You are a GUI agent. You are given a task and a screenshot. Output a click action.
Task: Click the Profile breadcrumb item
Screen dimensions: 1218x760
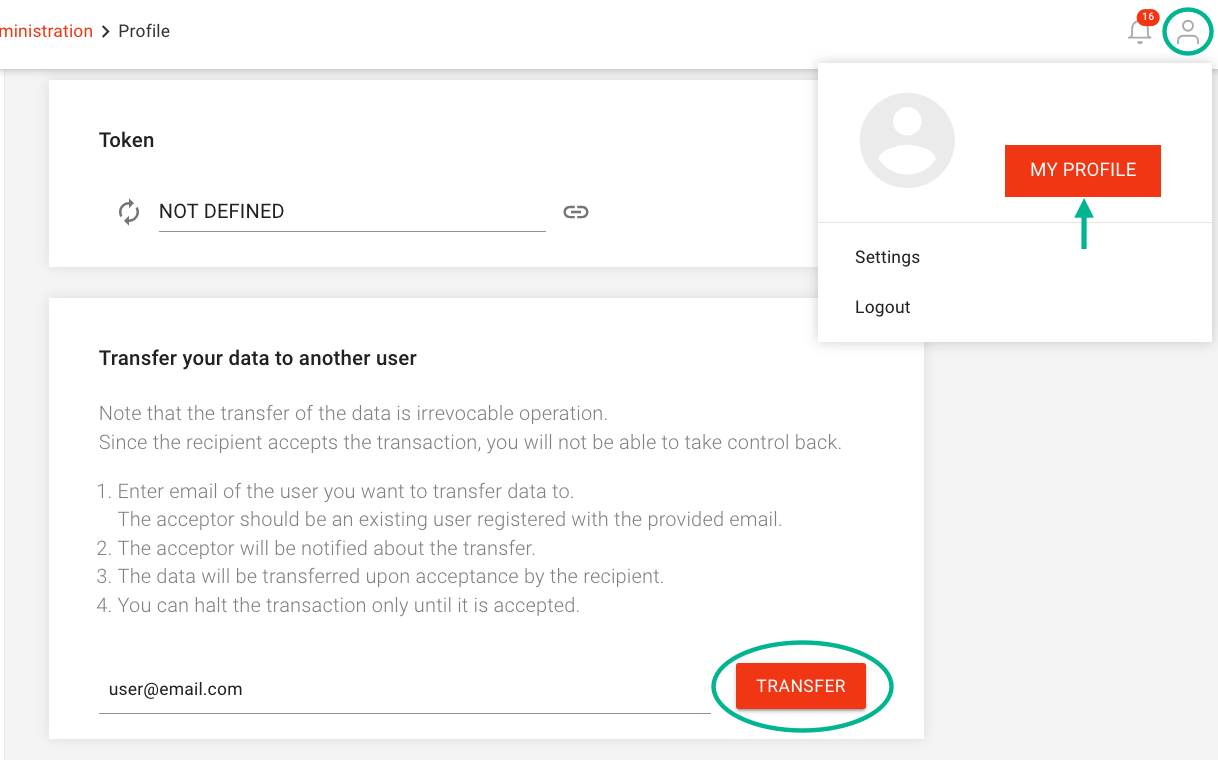(x=144, y=31)
